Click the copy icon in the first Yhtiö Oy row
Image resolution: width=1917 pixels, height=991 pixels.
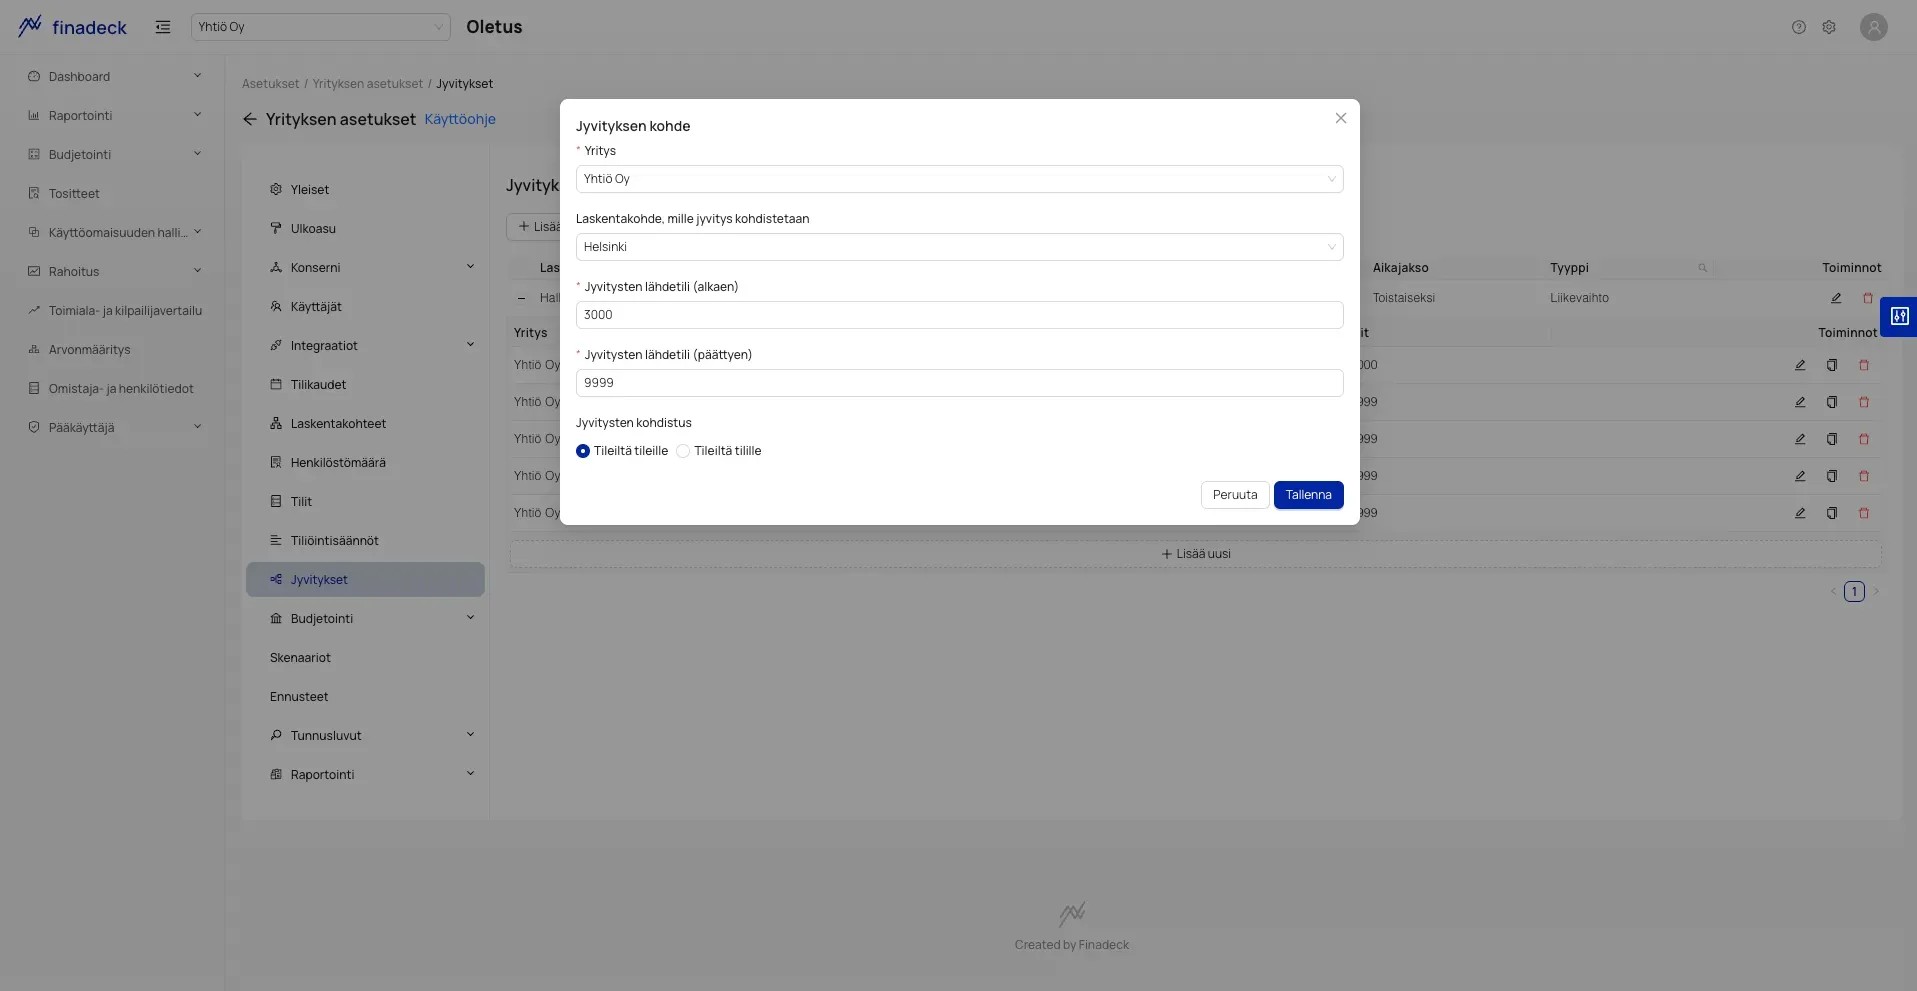click(1832, 365)
